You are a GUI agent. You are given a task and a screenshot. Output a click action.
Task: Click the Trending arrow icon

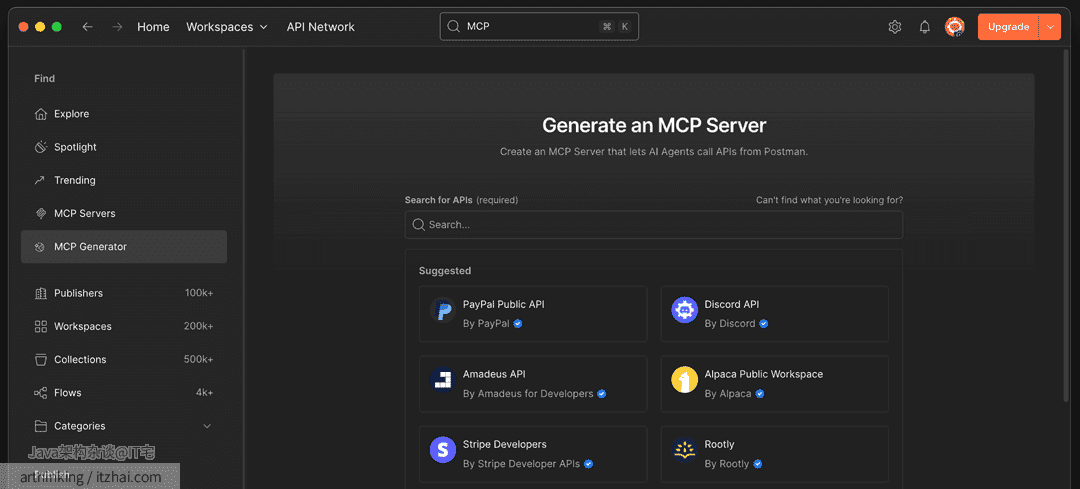40,180
